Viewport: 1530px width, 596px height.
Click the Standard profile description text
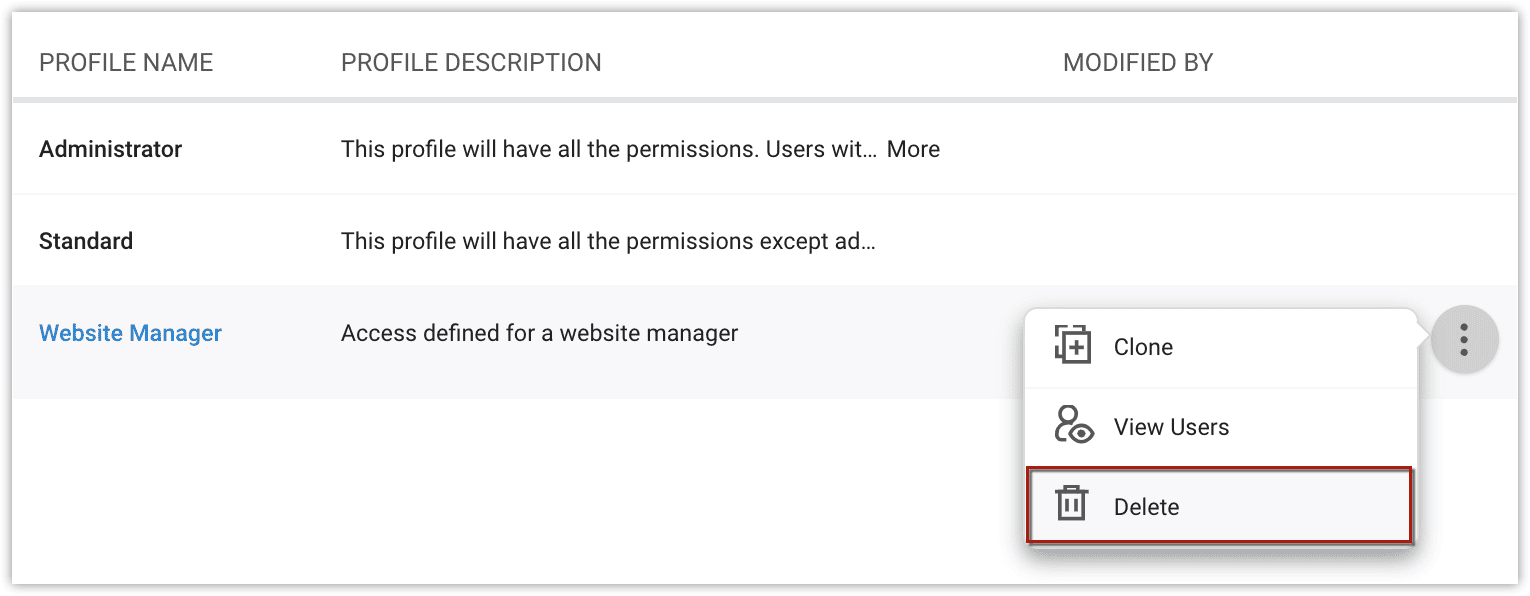(608, 241)
